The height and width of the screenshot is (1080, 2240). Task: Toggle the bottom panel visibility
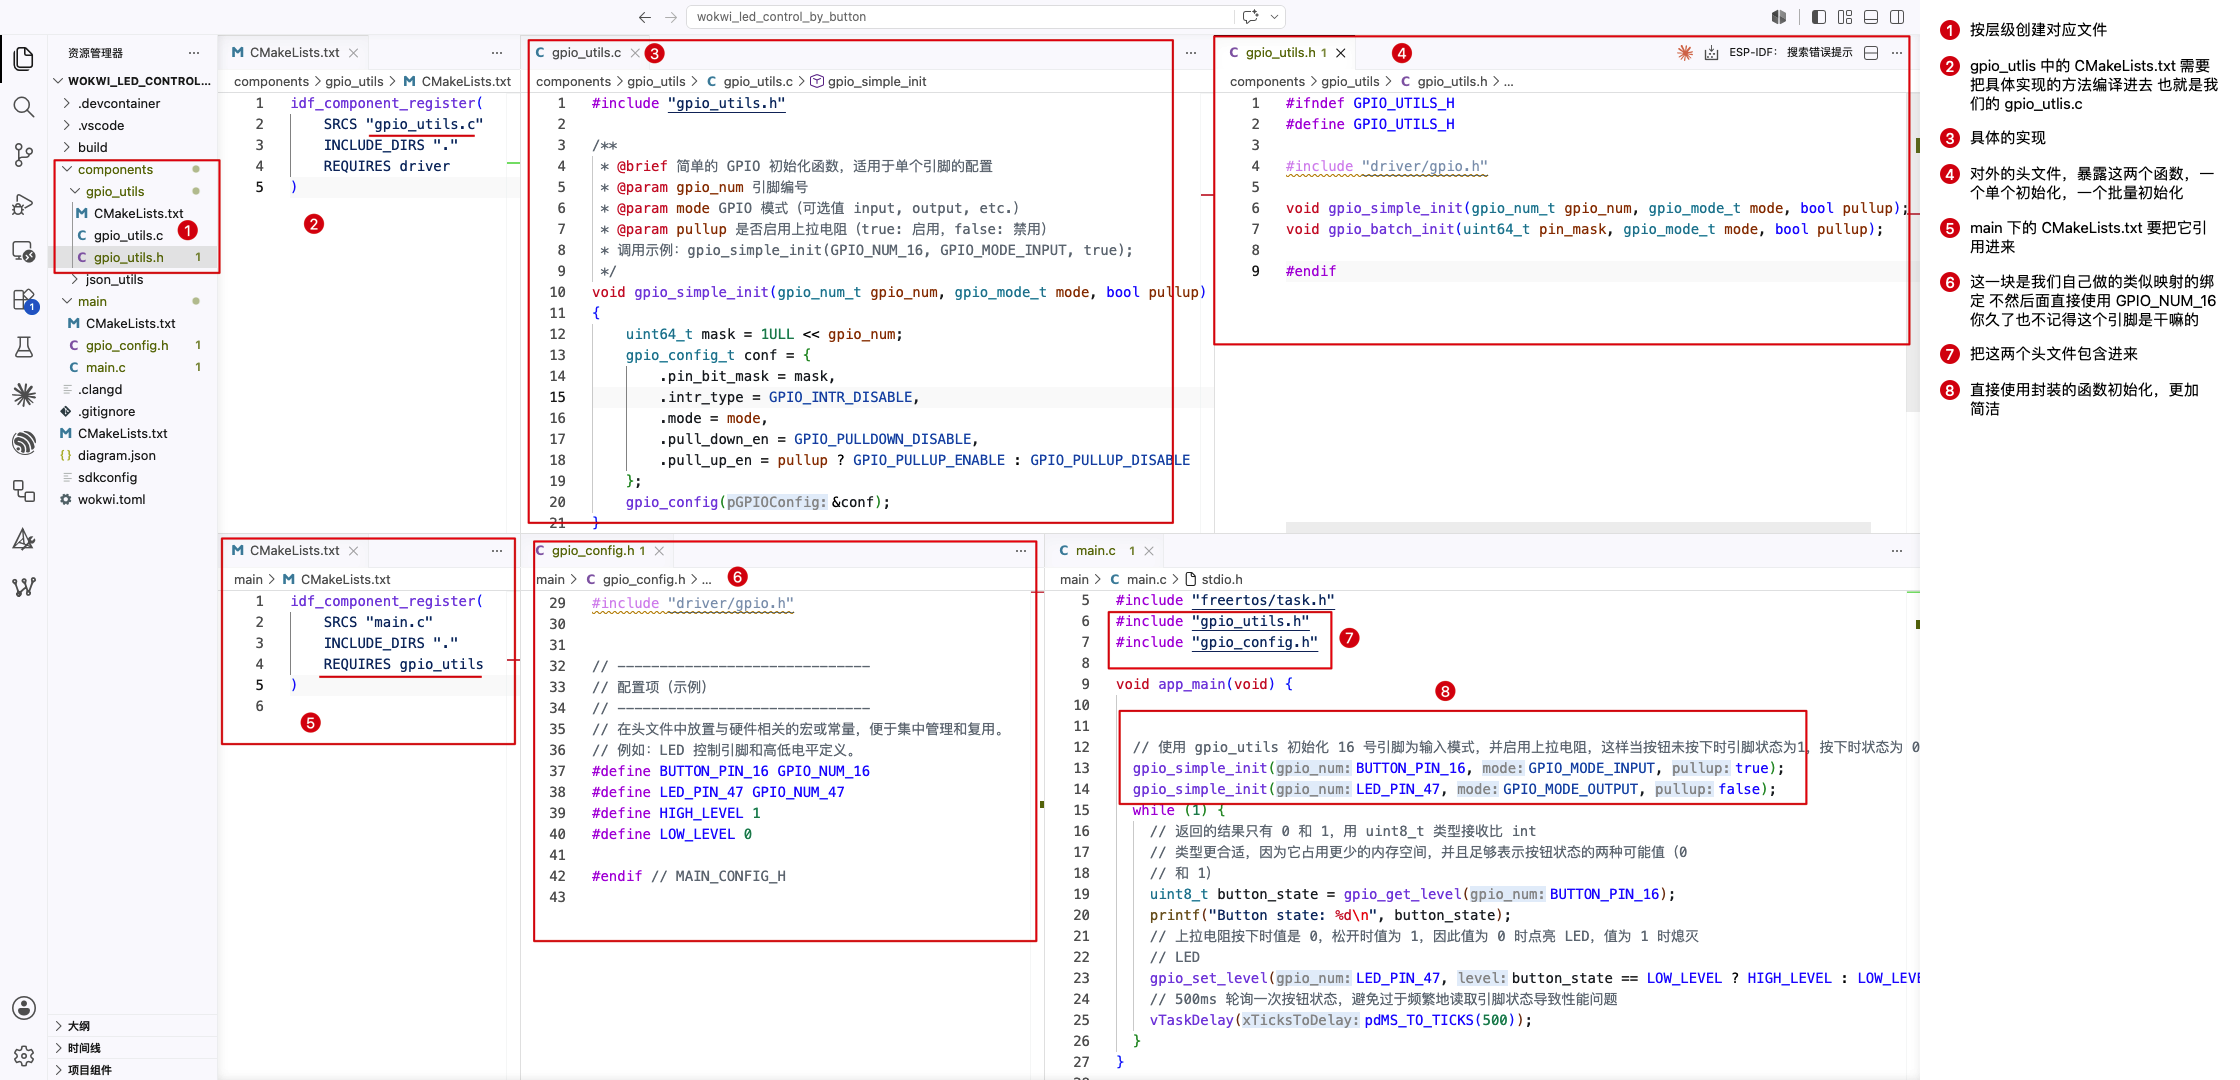point(1871,17)
